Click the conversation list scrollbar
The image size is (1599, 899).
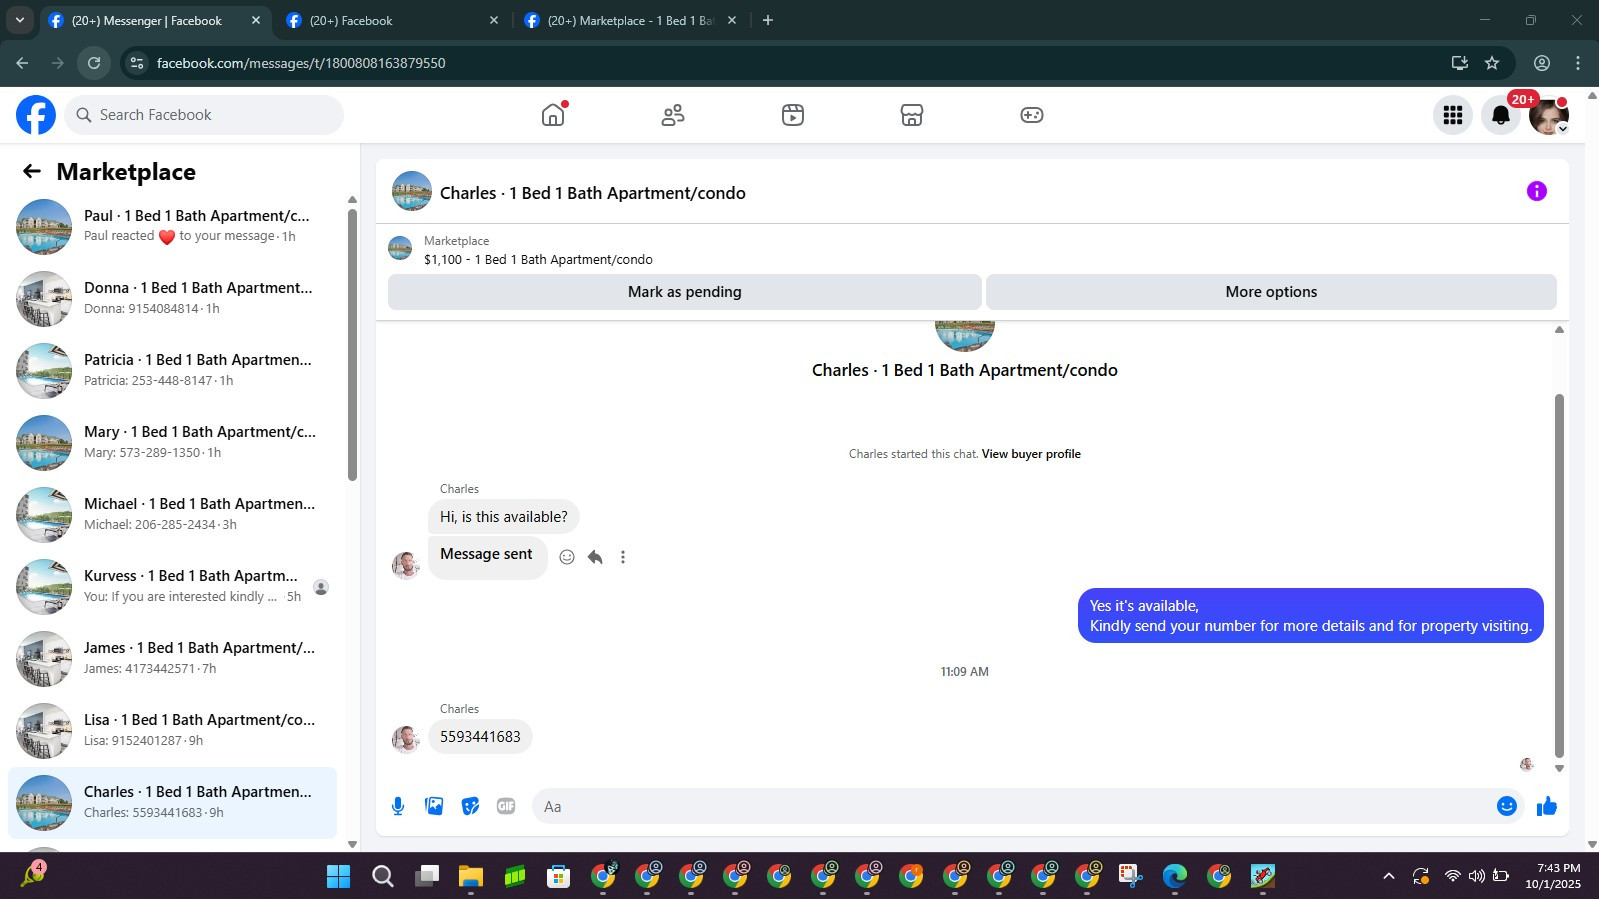coord(352,345)
